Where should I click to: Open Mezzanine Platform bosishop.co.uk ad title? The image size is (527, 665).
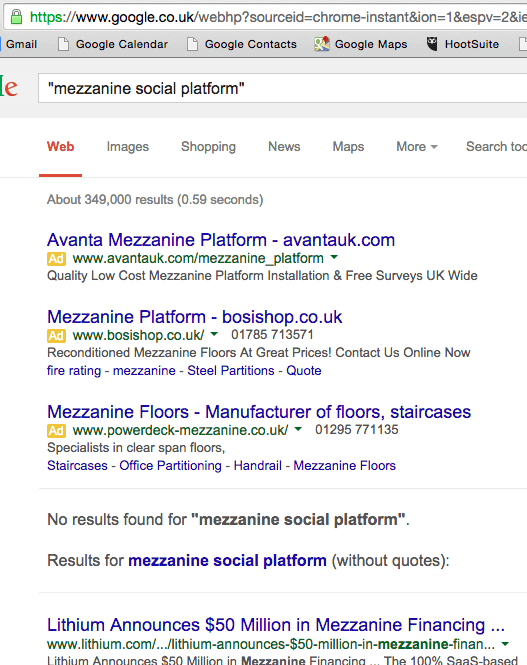[195, 317]
